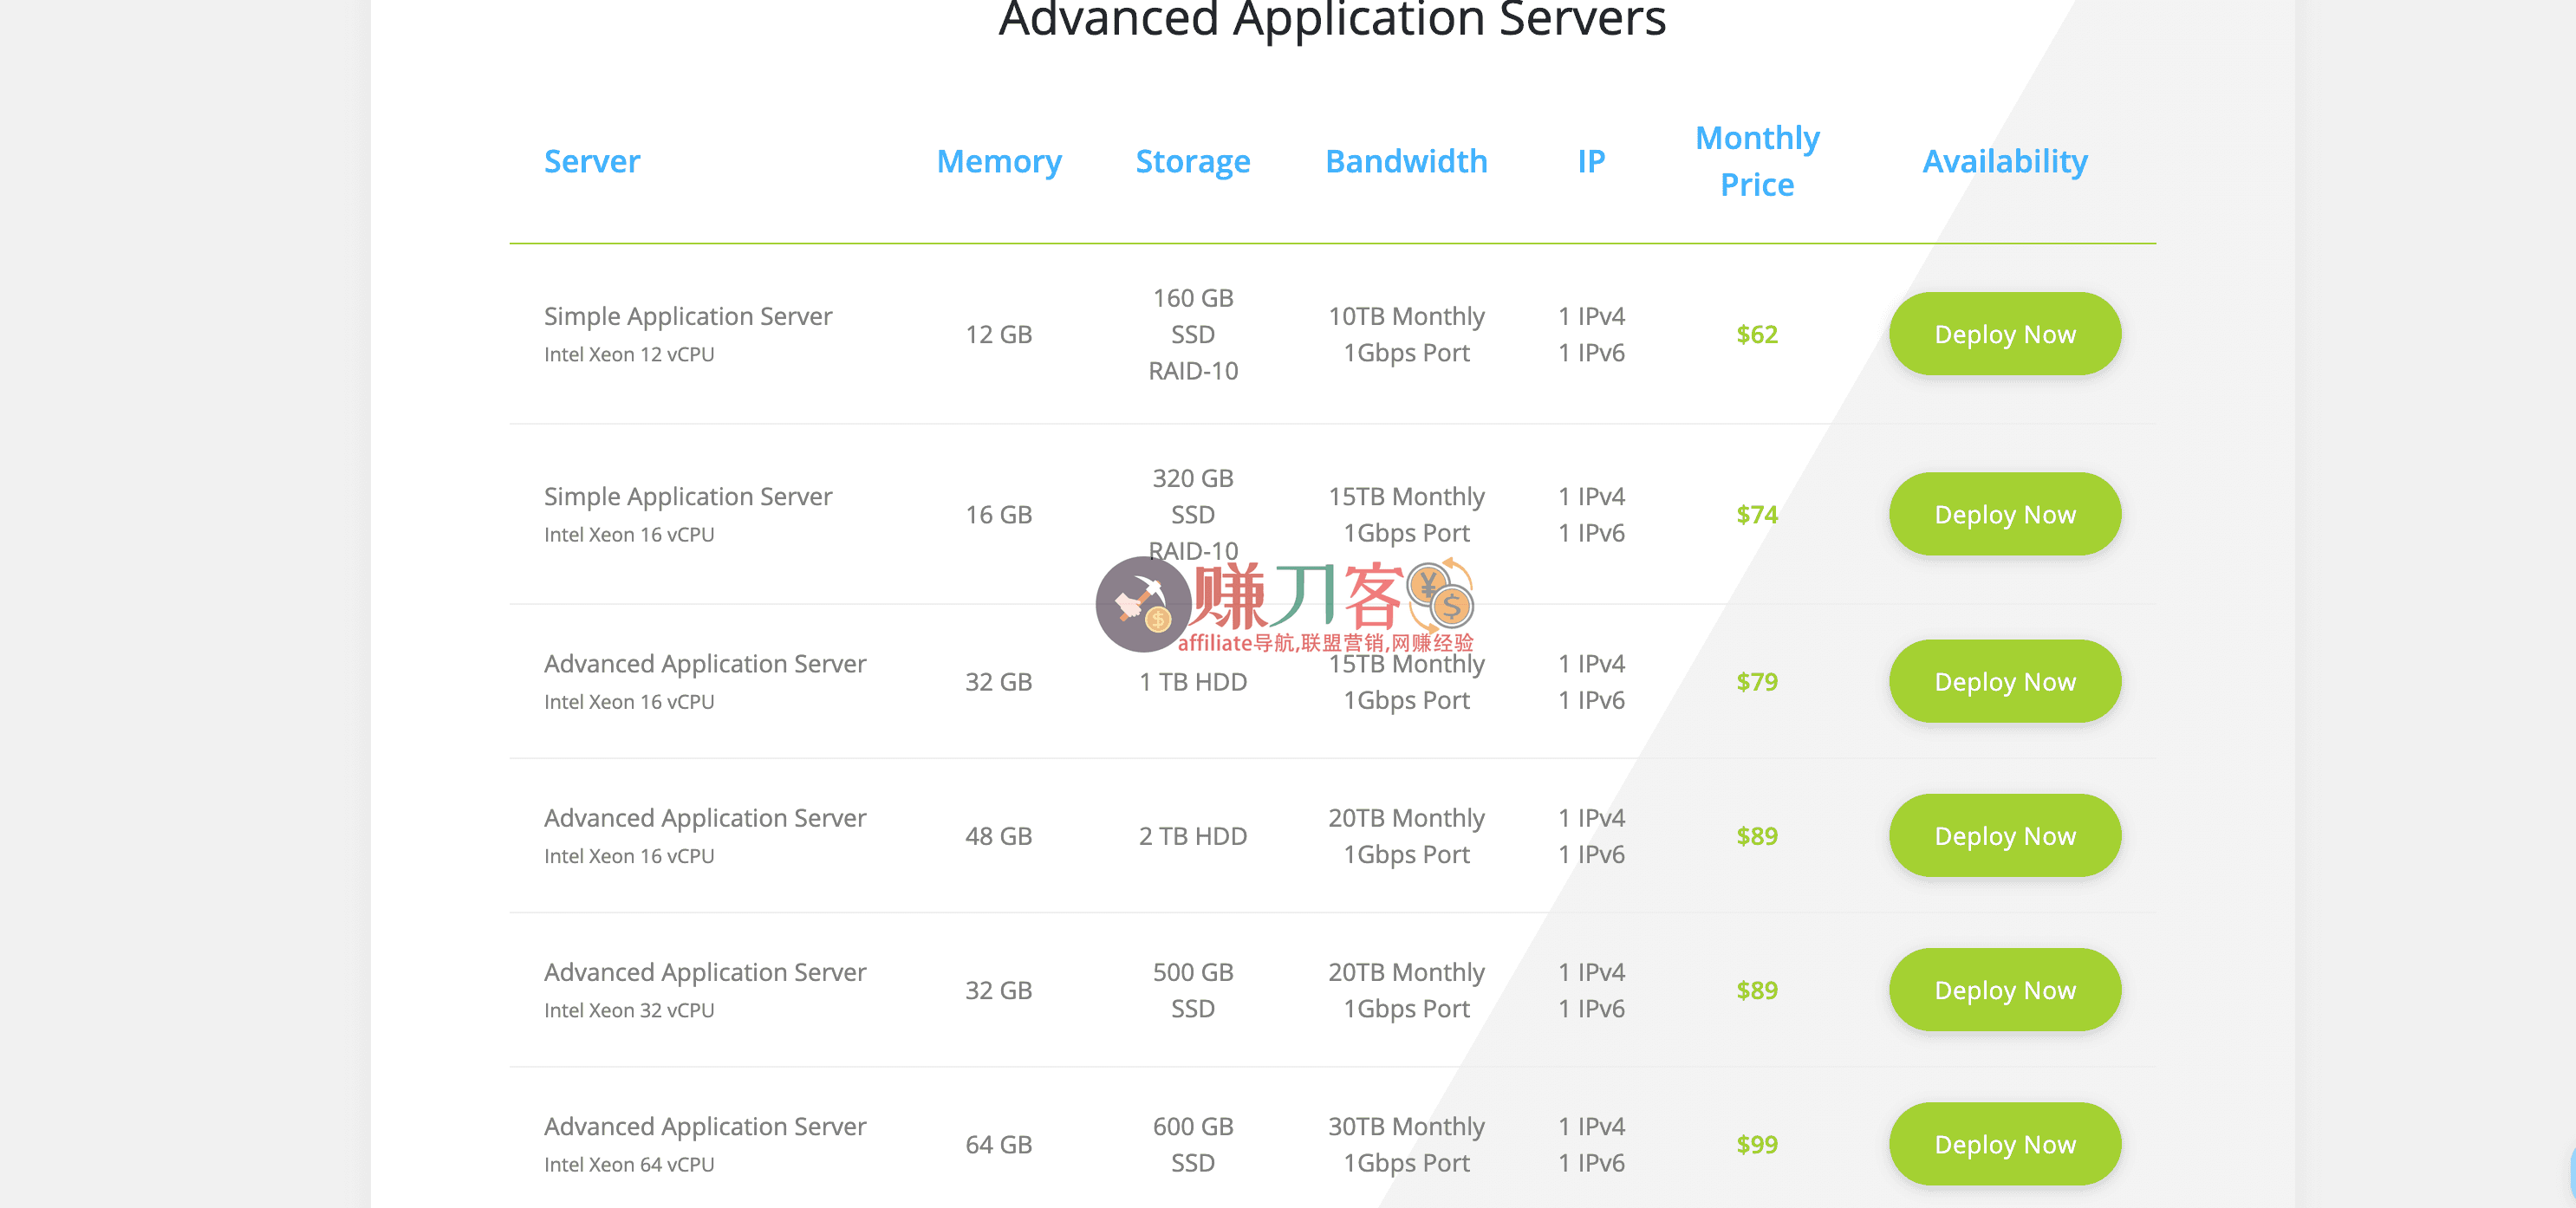The width and height of the screenshot is (2576, 1208).
Task: Click the Deploy Now button for the $62 server
Action: point(2004,334)
